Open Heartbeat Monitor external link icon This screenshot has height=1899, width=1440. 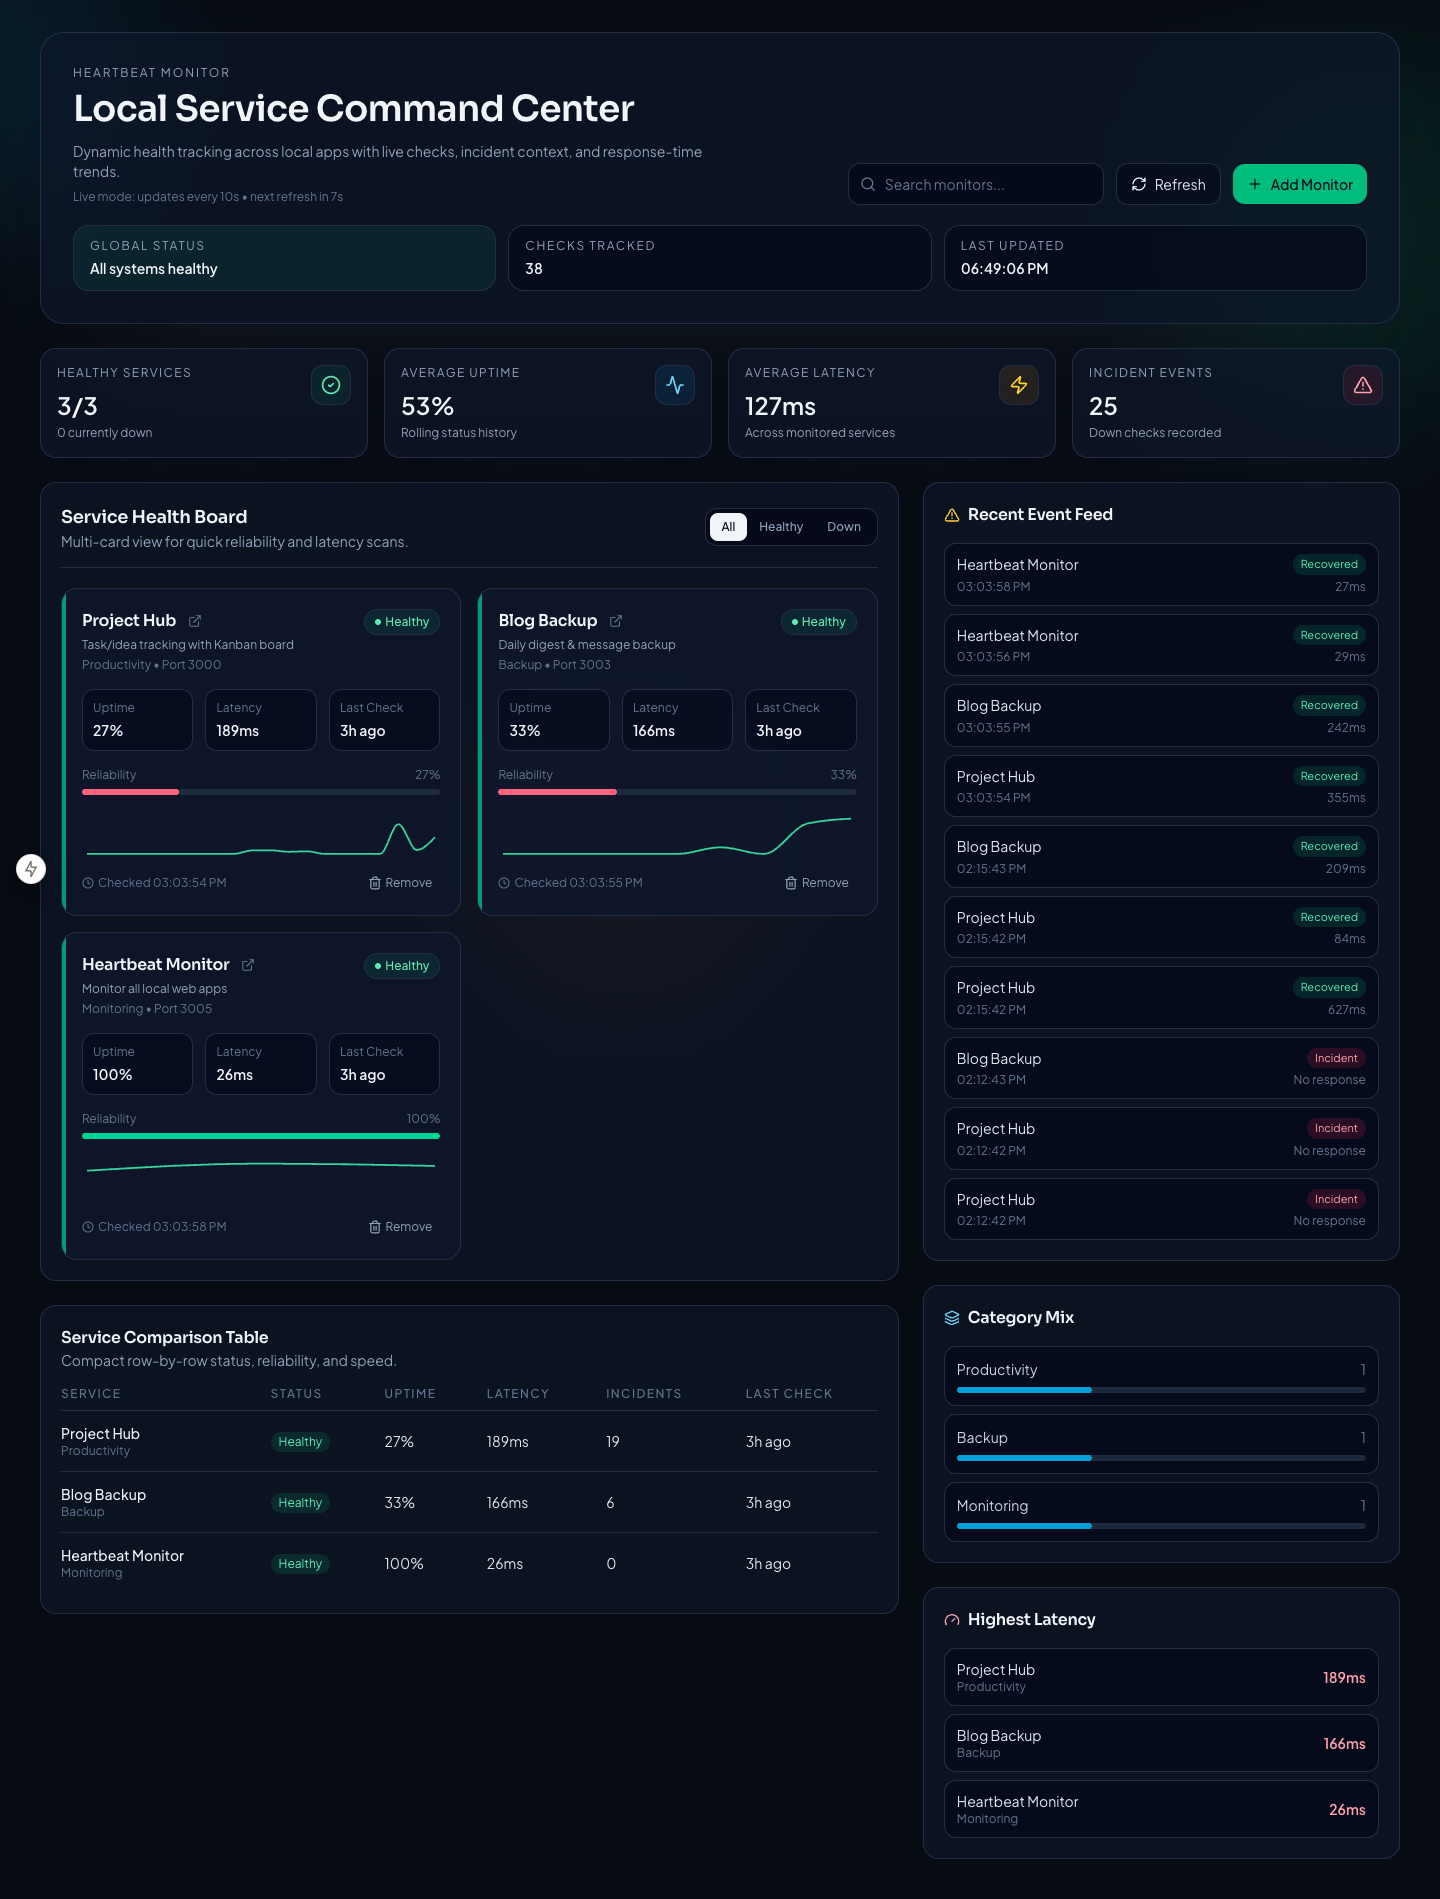[x=248, y=965]
